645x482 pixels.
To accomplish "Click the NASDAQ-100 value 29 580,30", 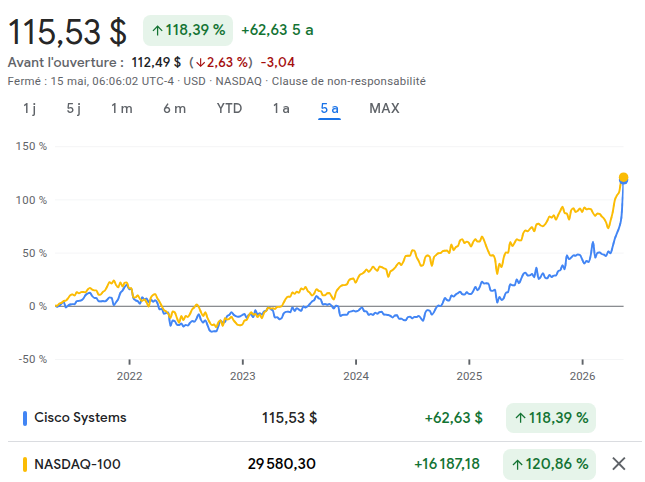I will pyautogui.click(x=282, y=464).
